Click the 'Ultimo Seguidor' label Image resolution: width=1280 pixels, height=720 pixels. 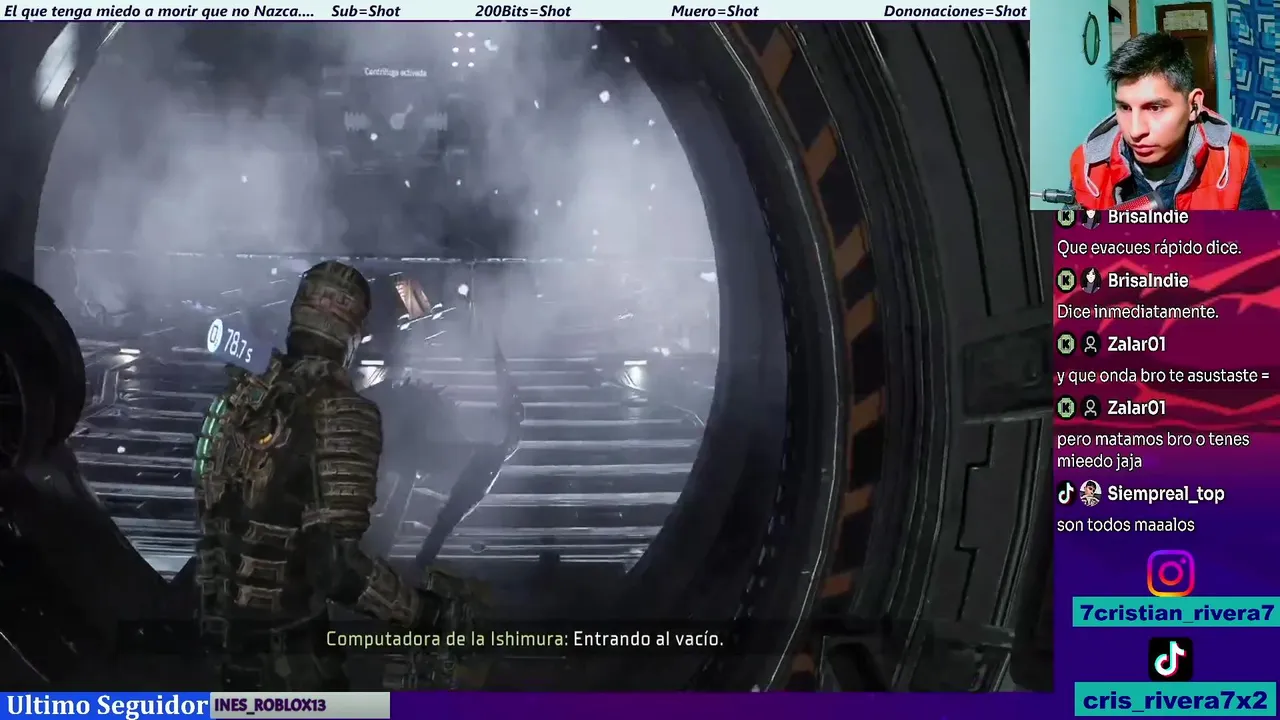[107, 705]
